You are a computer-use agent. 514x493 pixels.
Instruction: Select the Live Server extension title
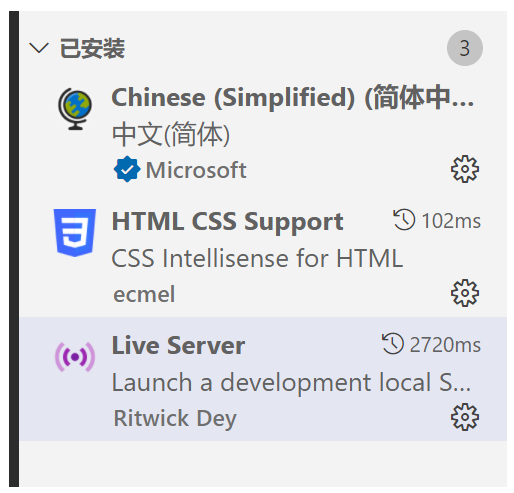click(178, 346)
